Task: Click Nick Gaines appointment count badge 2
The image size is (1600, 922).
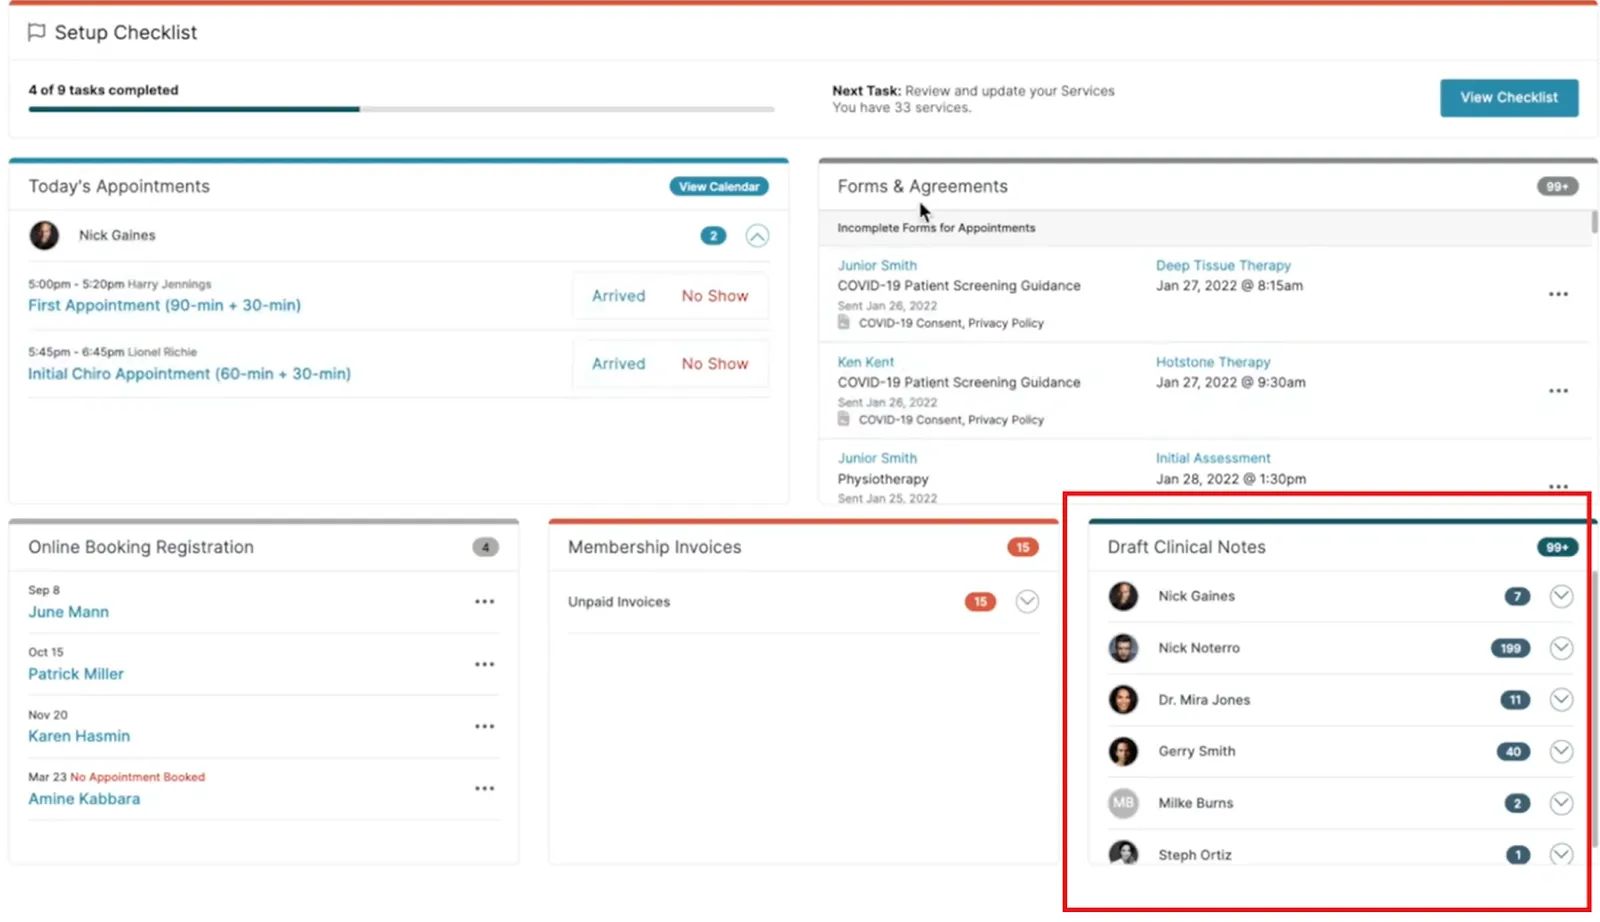Action: point(713,236)
